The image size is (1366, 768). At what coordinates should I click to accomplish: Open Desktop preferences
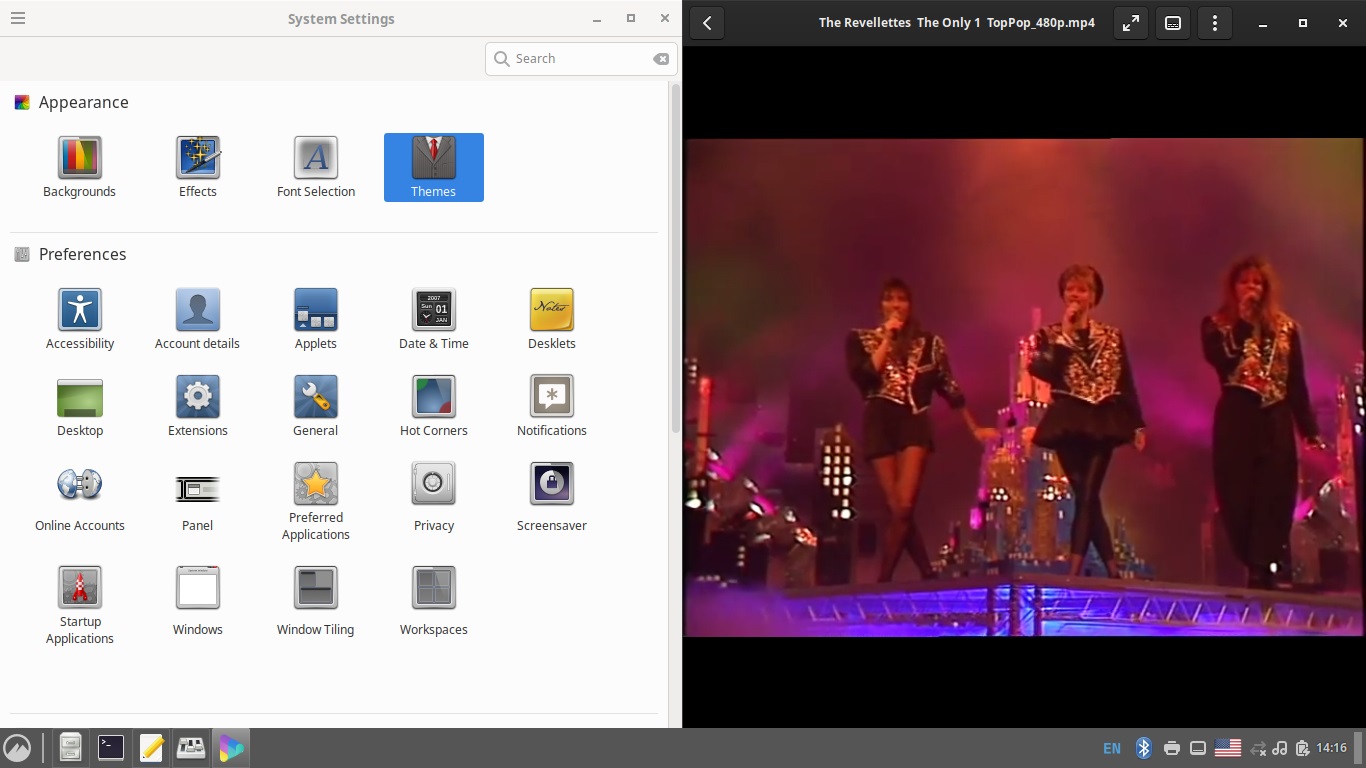point(79,407)
